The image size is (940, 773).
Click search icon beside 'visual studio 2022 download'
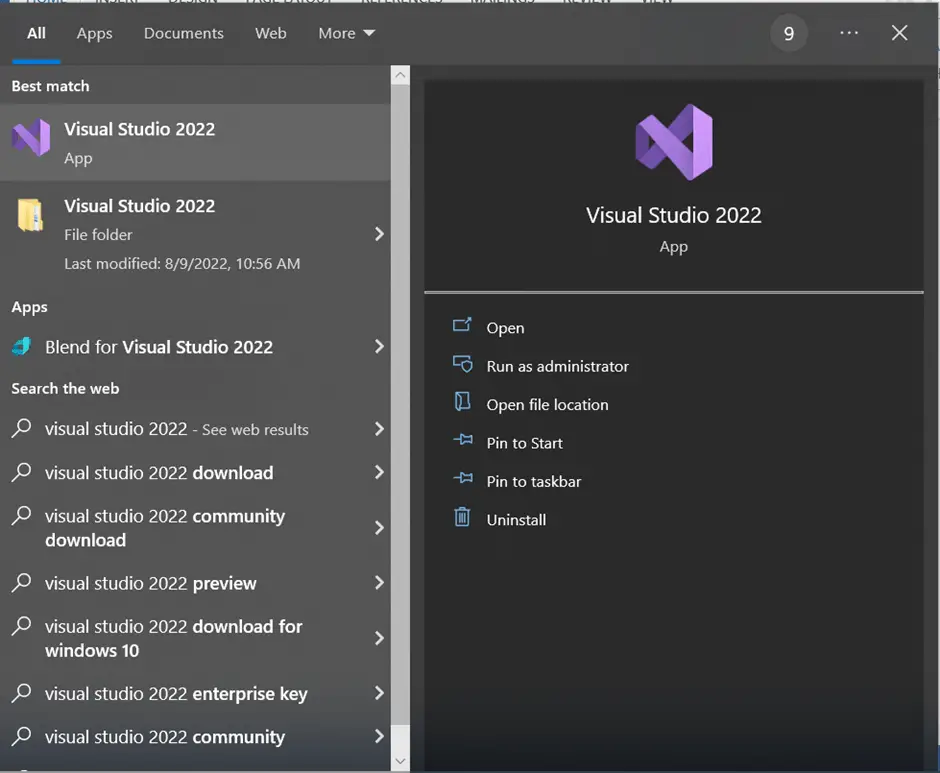(22, 472)
